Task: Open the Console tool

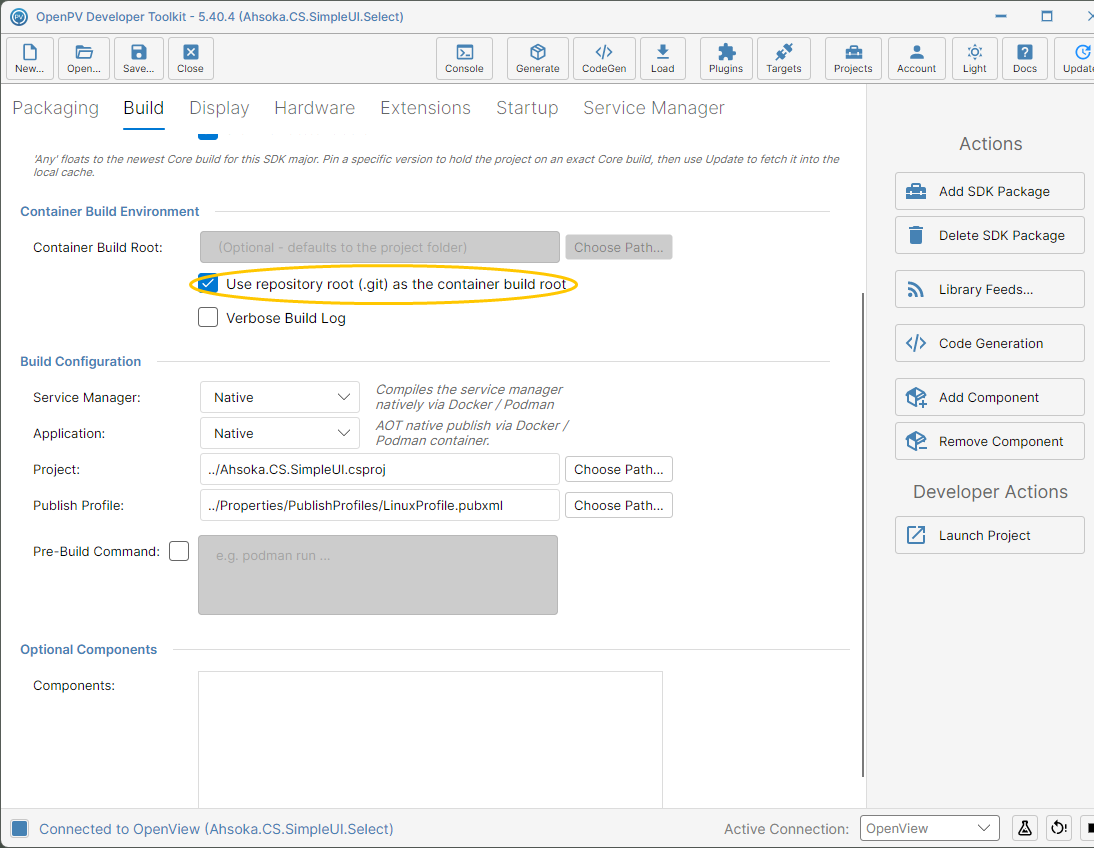Action: [x=464, y=58]
